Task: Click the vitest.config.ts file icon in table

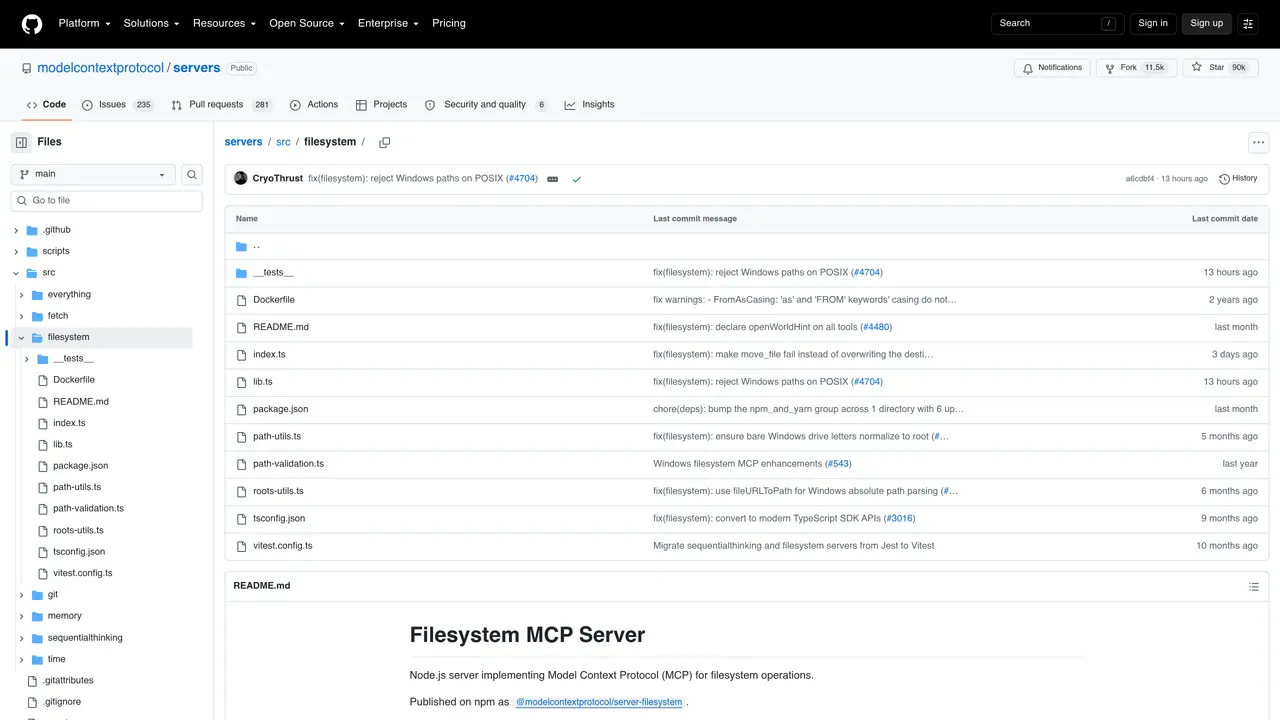Action: (x=241, y=546)
